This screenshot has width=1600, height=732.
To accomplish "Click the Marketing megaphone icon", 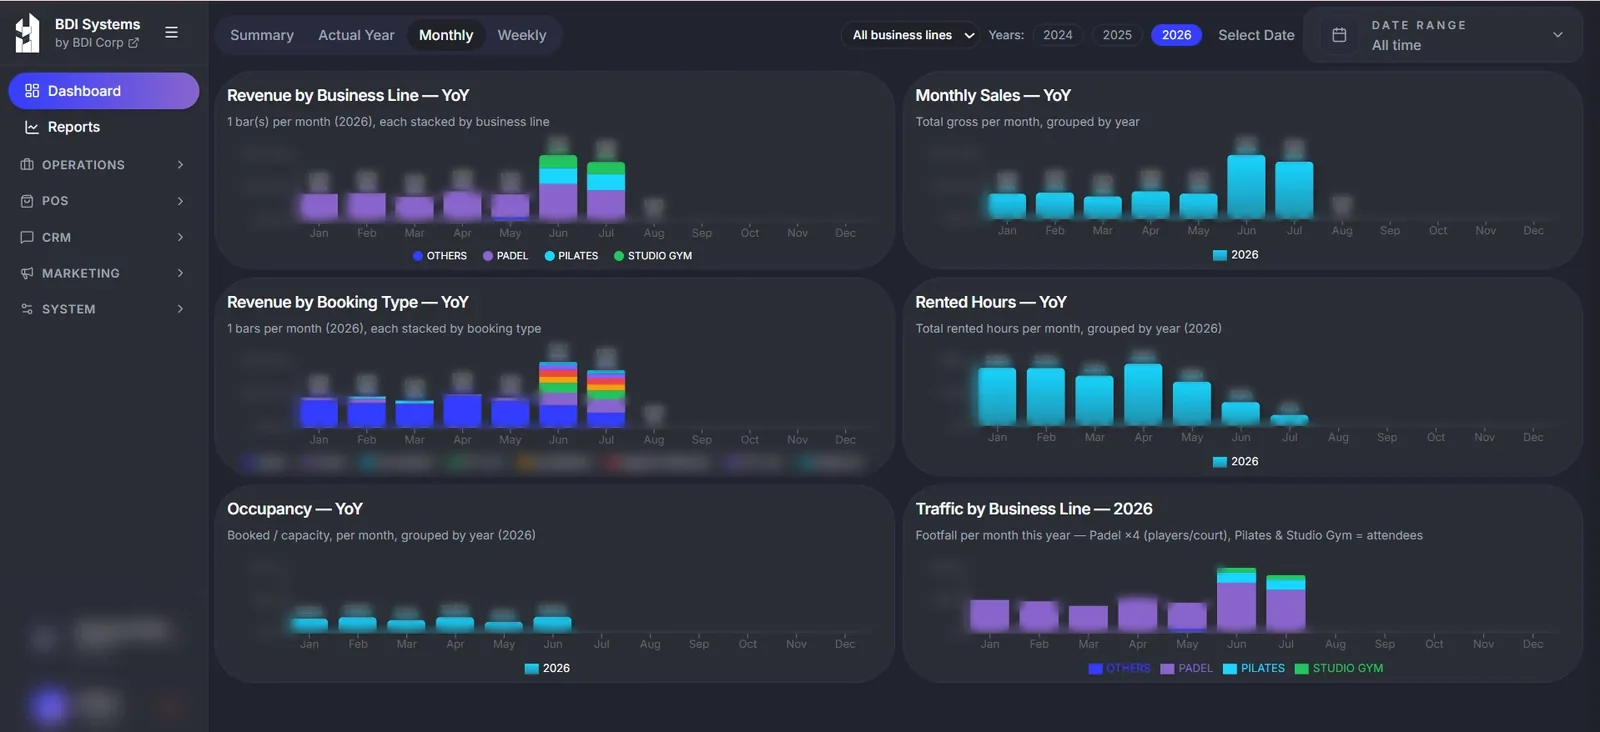I will (27, 273).
